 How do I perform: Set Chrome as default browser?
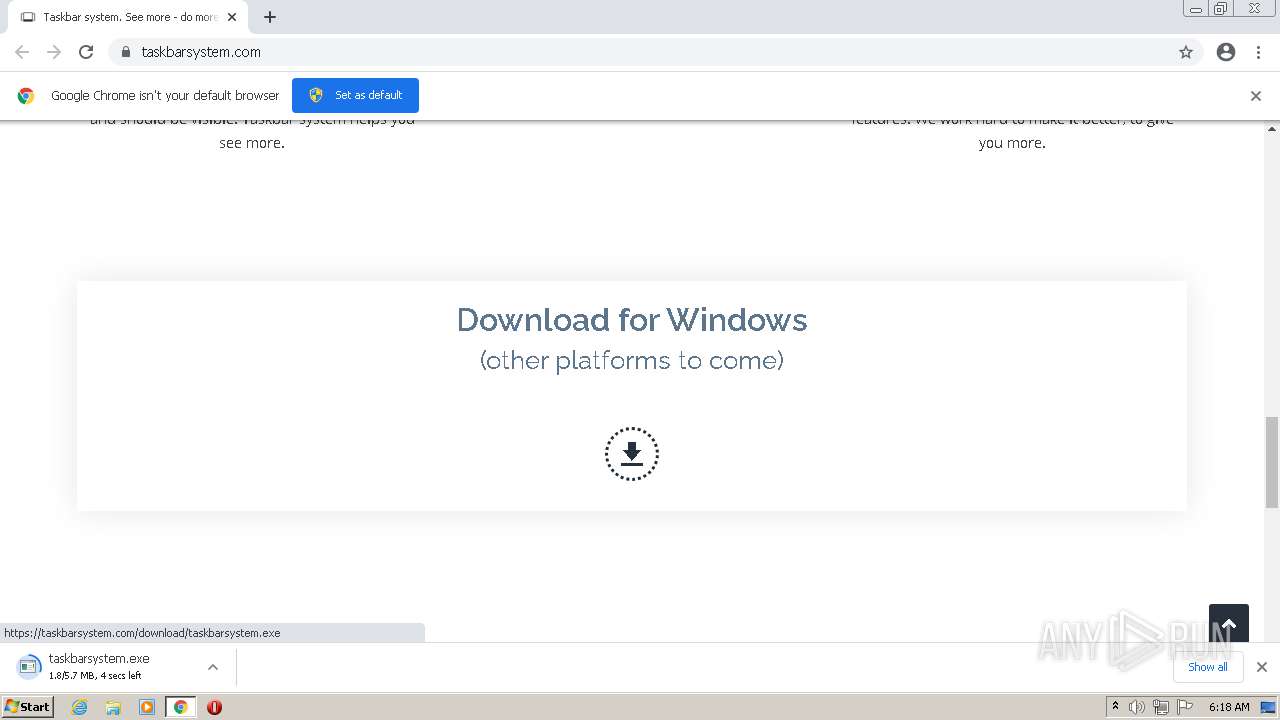tap(355, 95)
